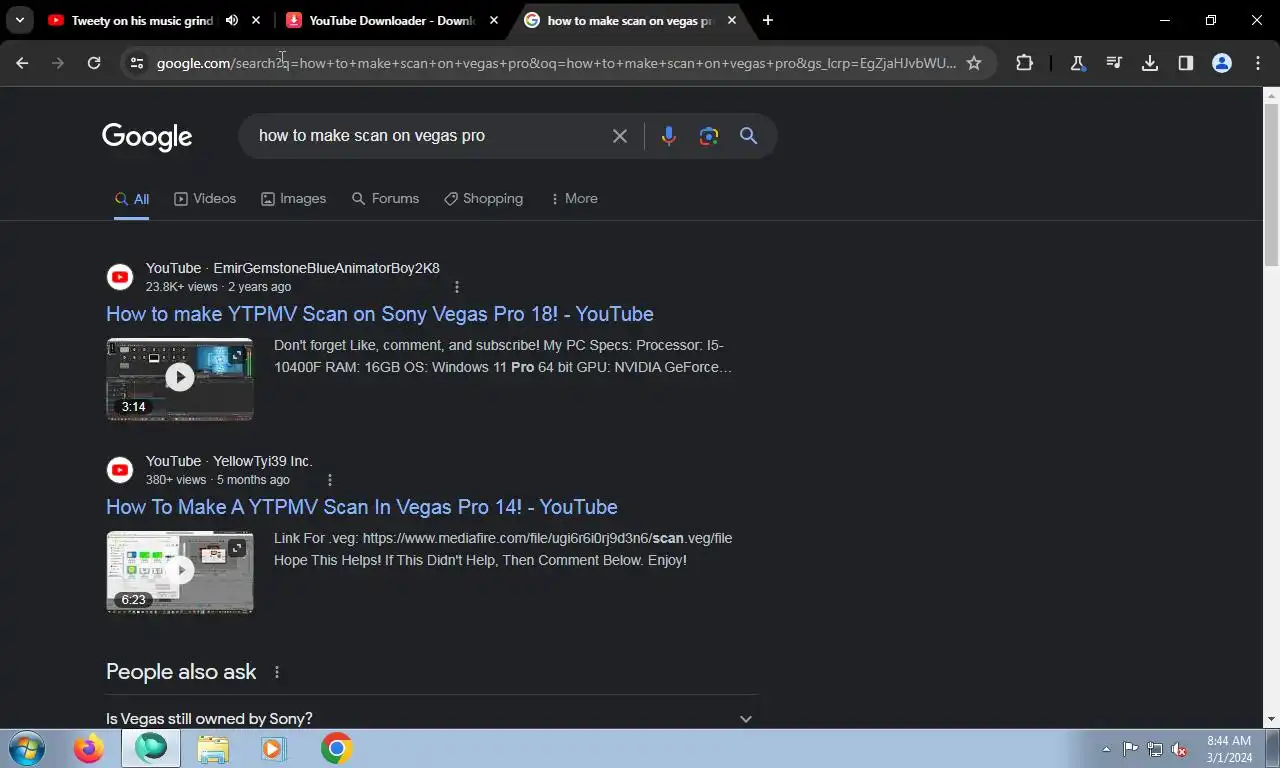Open the clock showing 8:44 AM

coord(1230,749)
